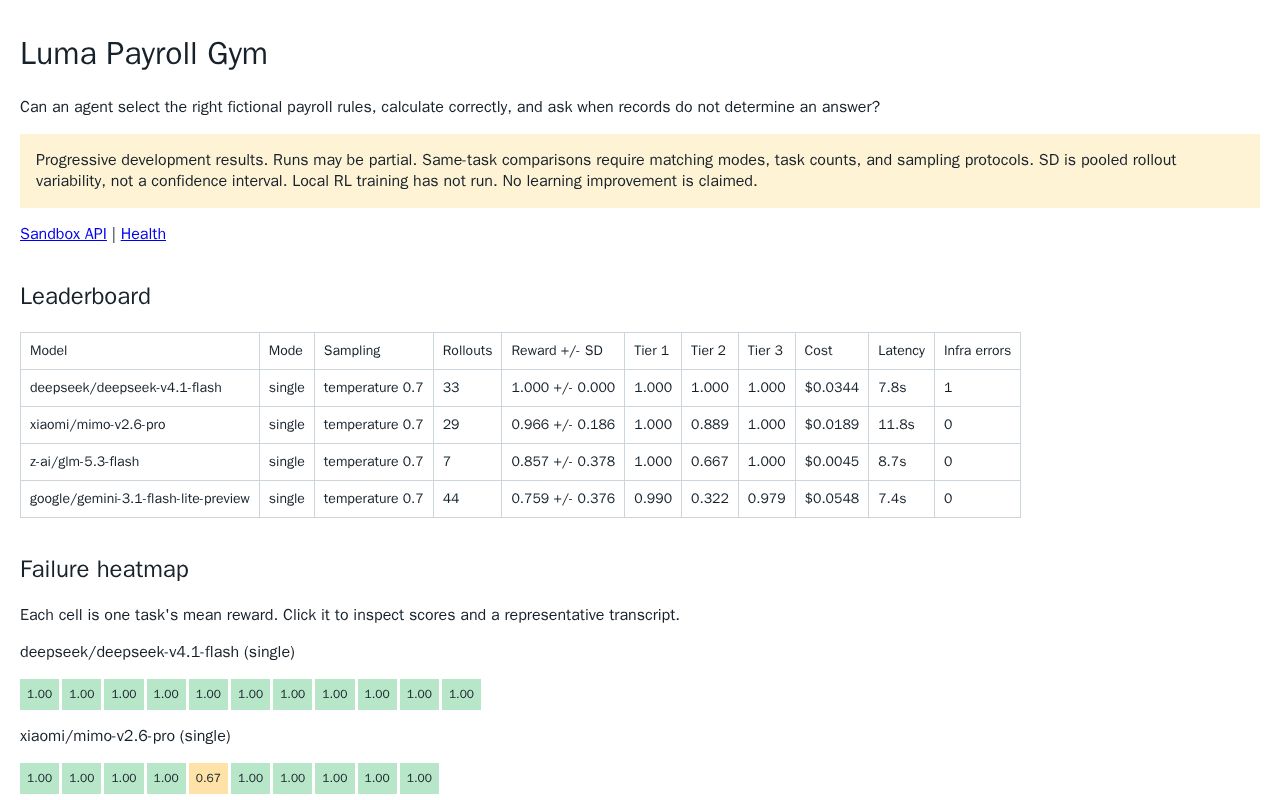Select the Reward +/- SD column header
The image size is (1280, 800).
[563, 351]
